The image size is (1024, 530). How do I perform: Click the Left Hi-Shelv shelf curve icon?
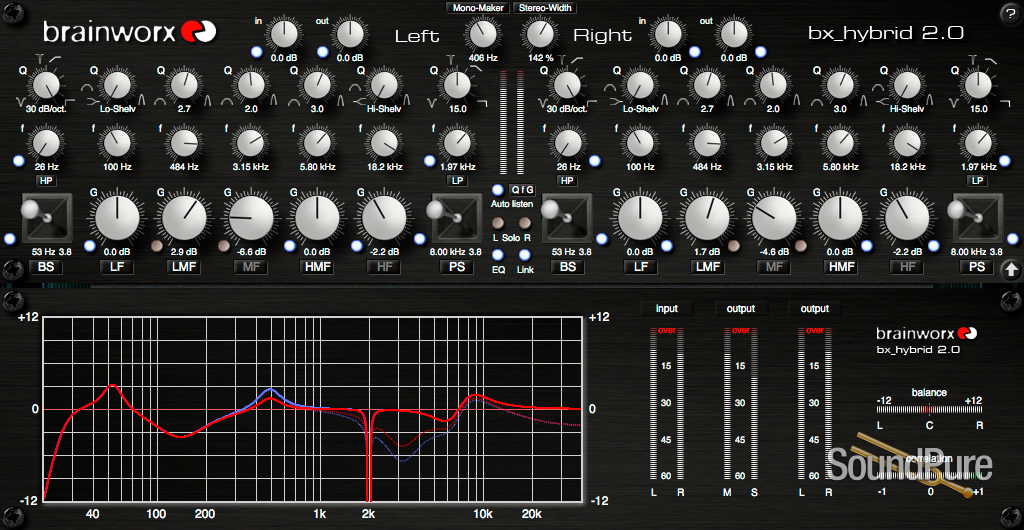click(x=357, y=101)
